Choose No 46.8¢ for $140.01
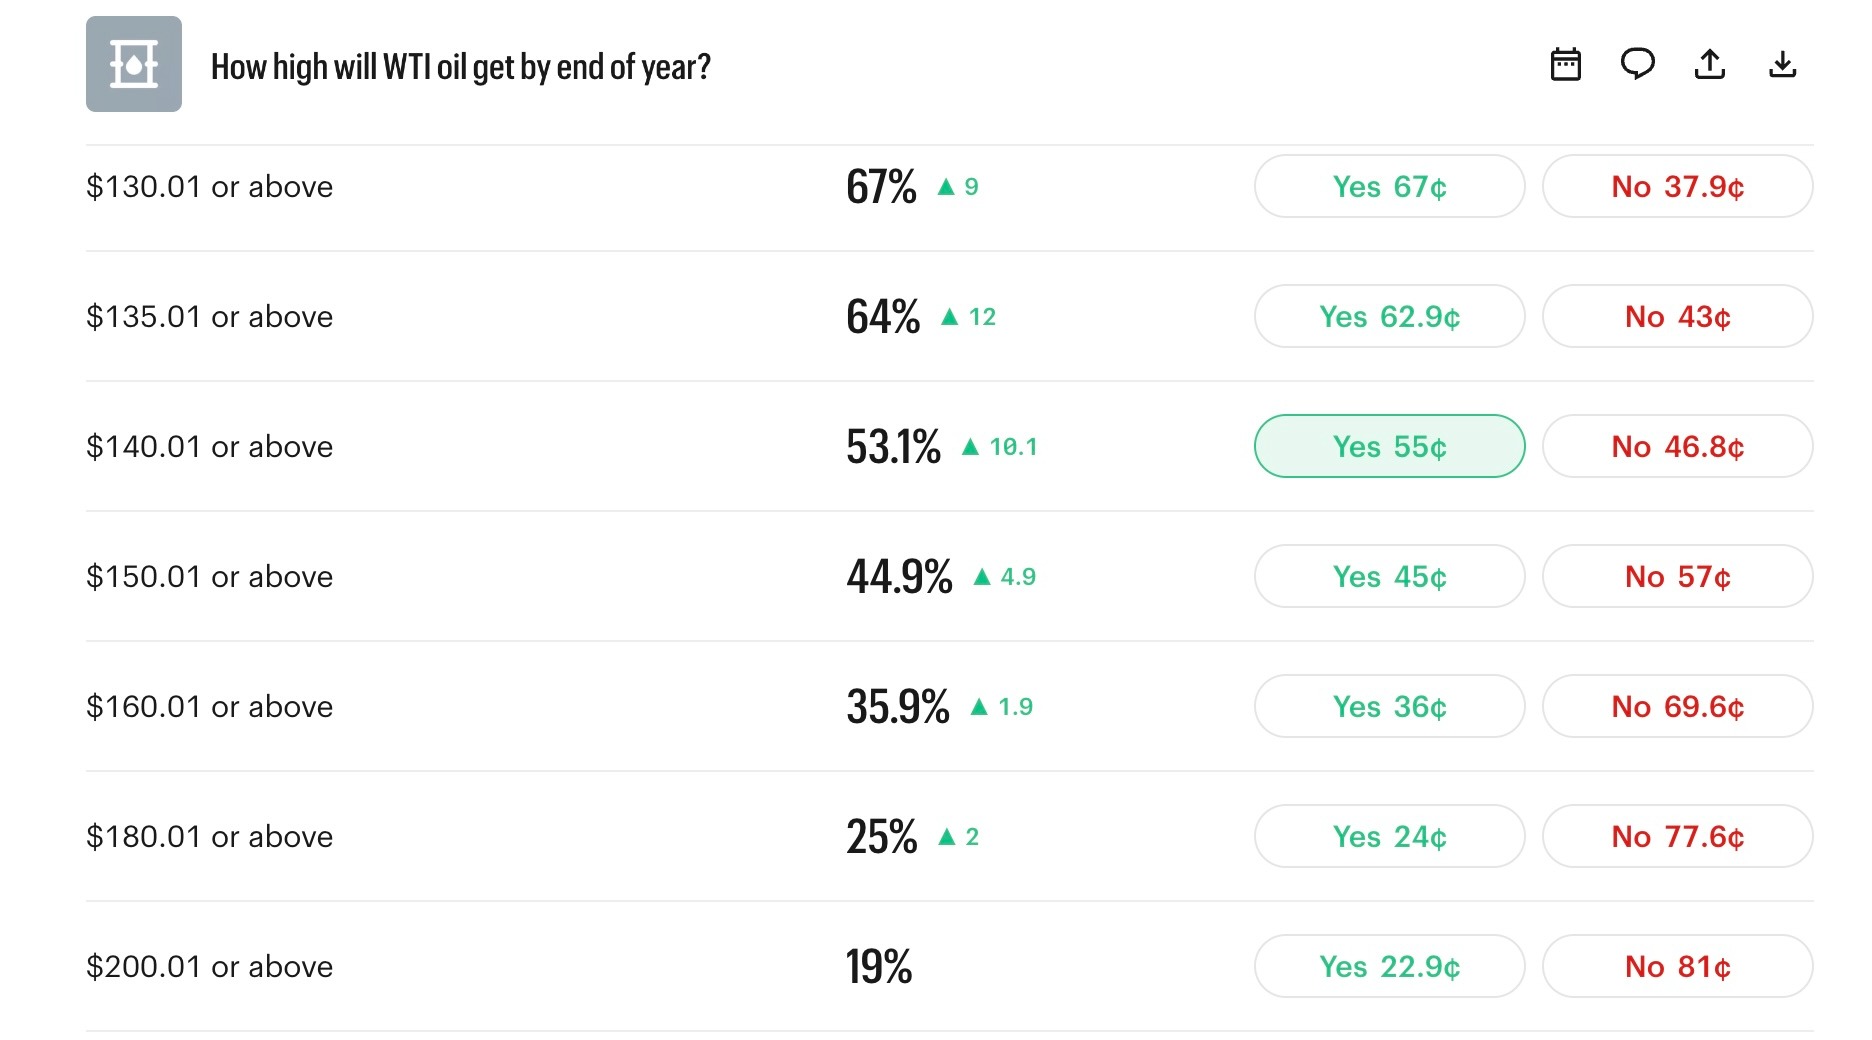The image size is (1872, 1040). click(1677, 447)
